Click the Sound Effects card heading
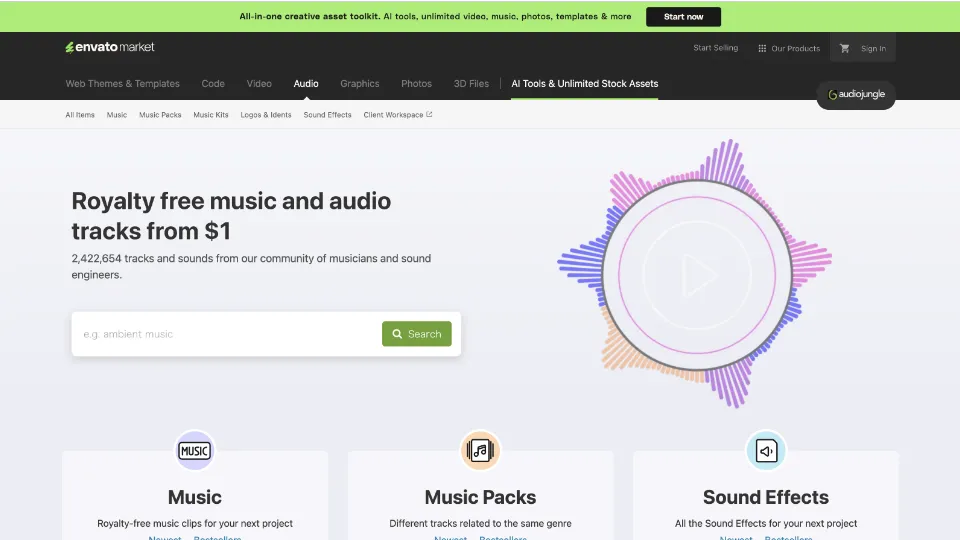Image resolution: width=960 pixels, height=540 pixels. tap(765, 497)
